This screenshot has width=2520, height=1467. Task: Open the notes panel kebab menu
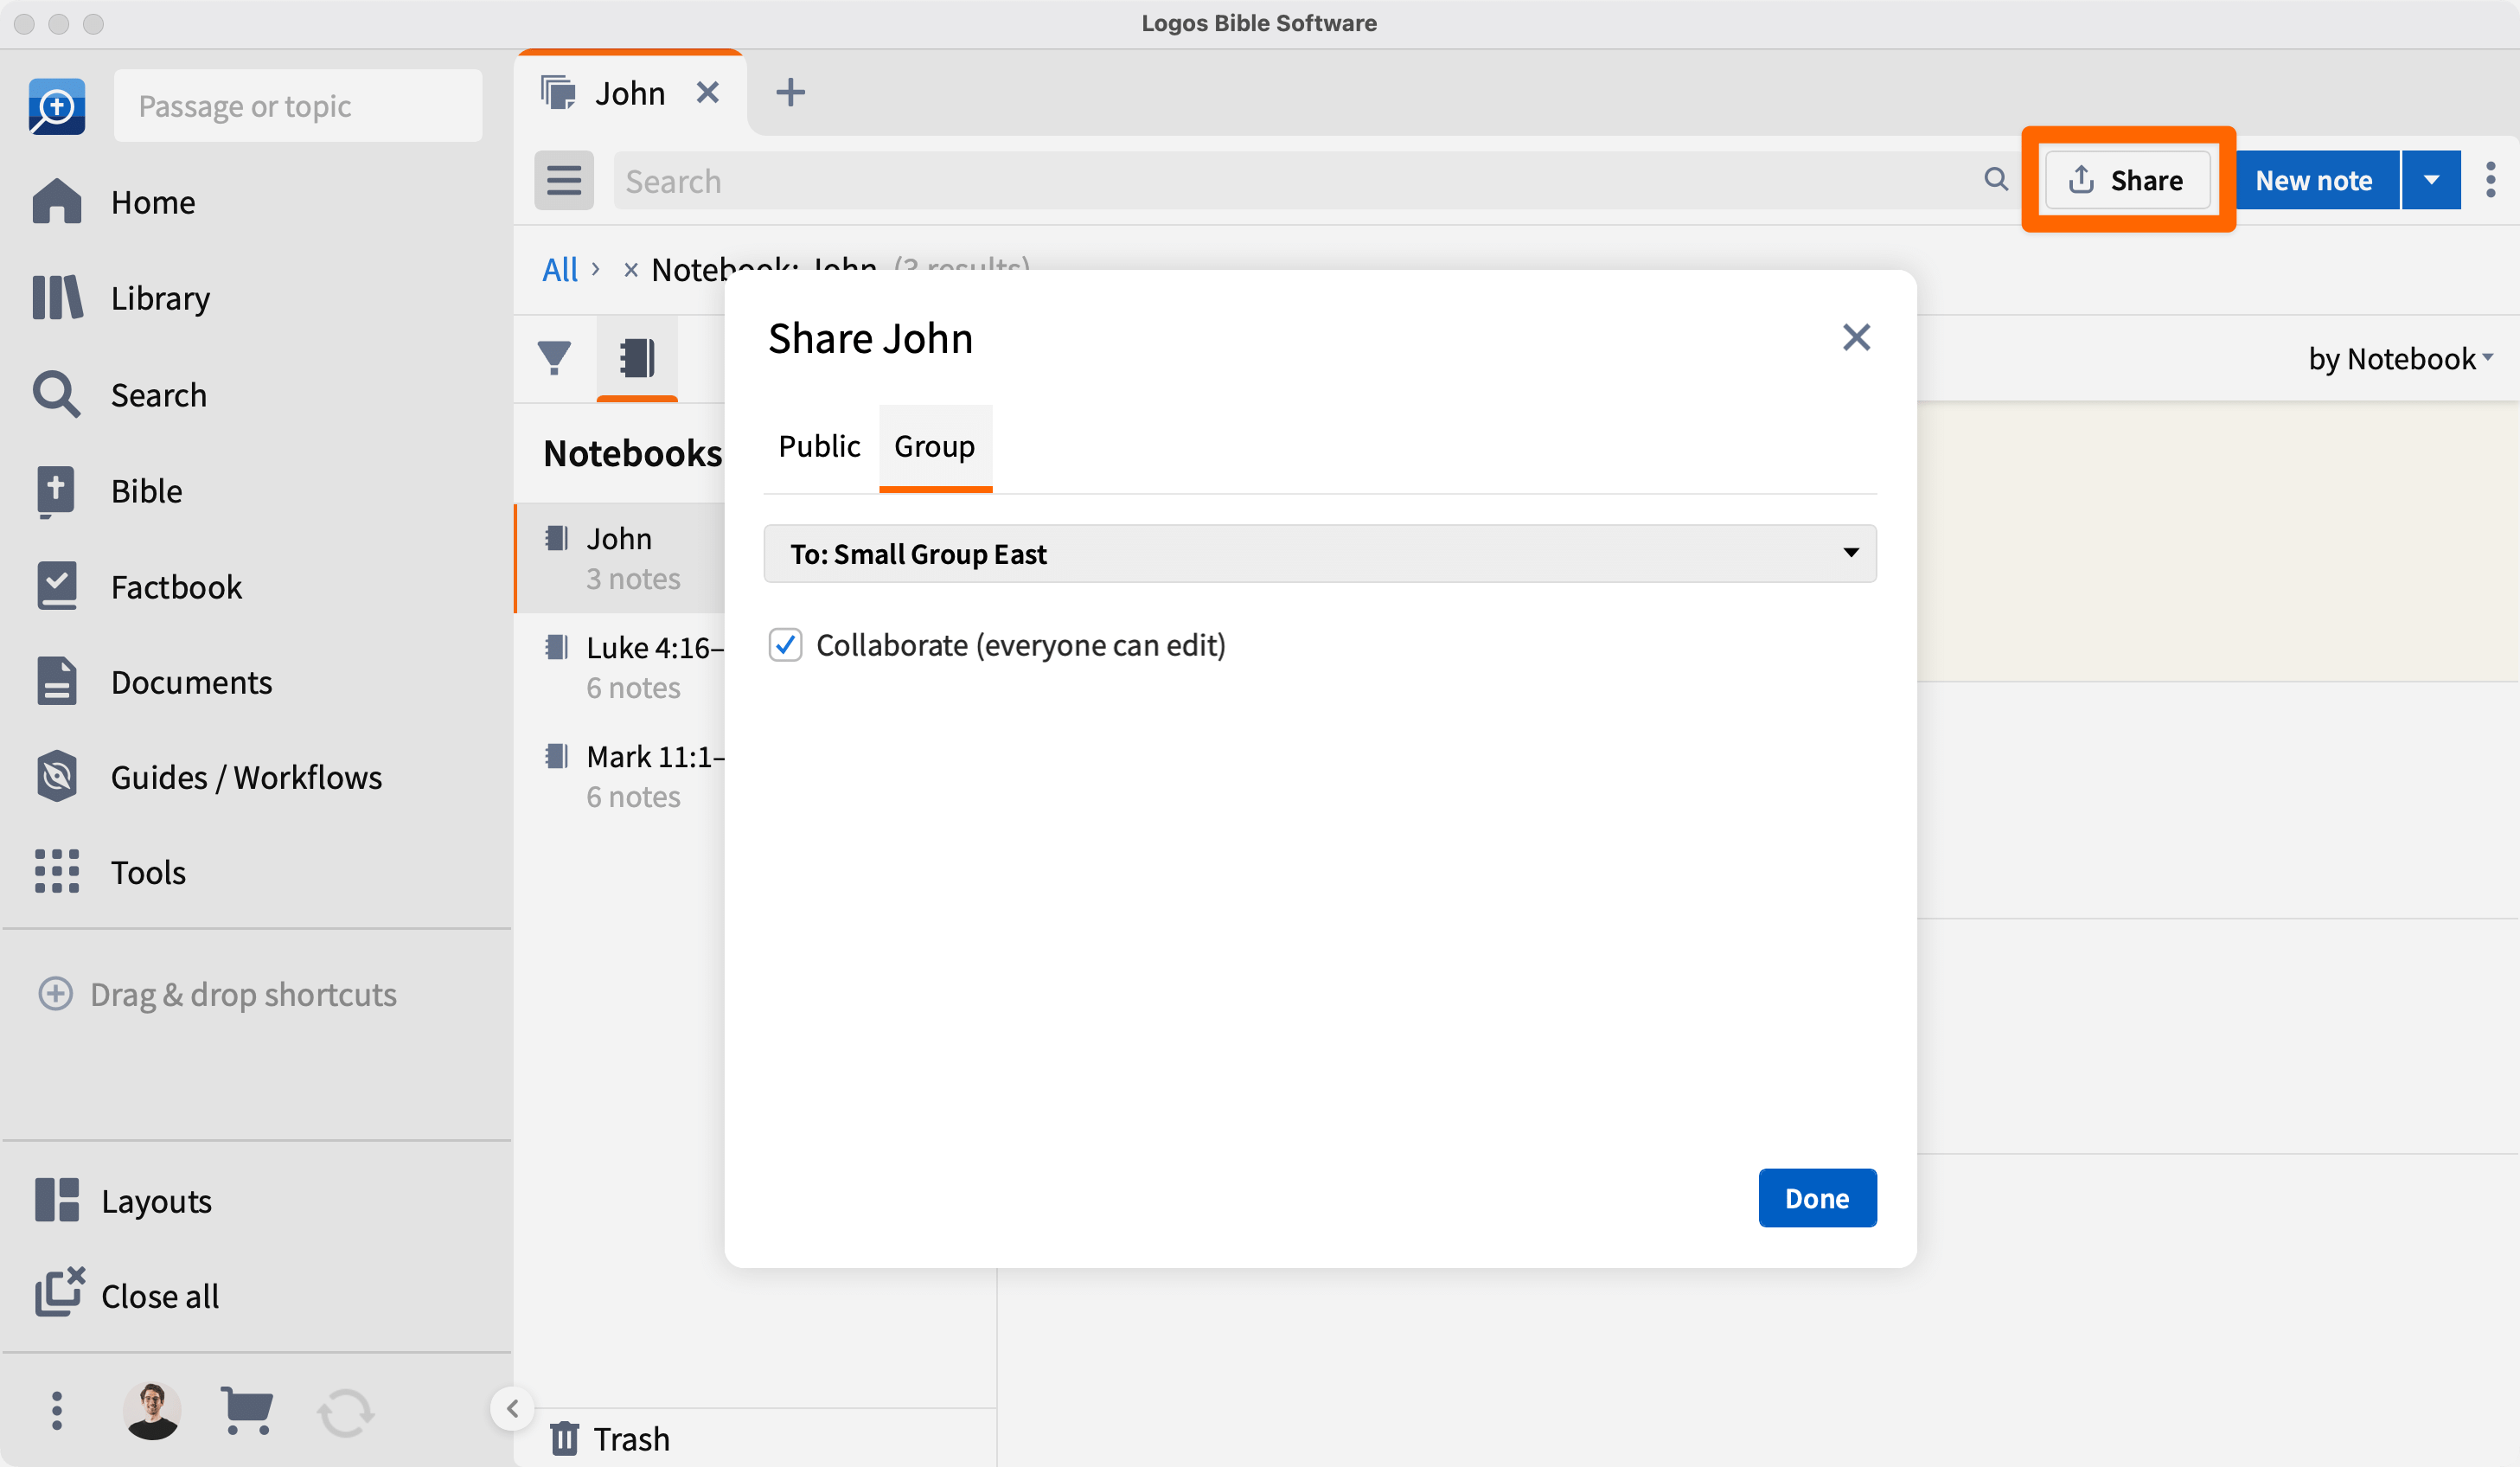coord(2490,181)
